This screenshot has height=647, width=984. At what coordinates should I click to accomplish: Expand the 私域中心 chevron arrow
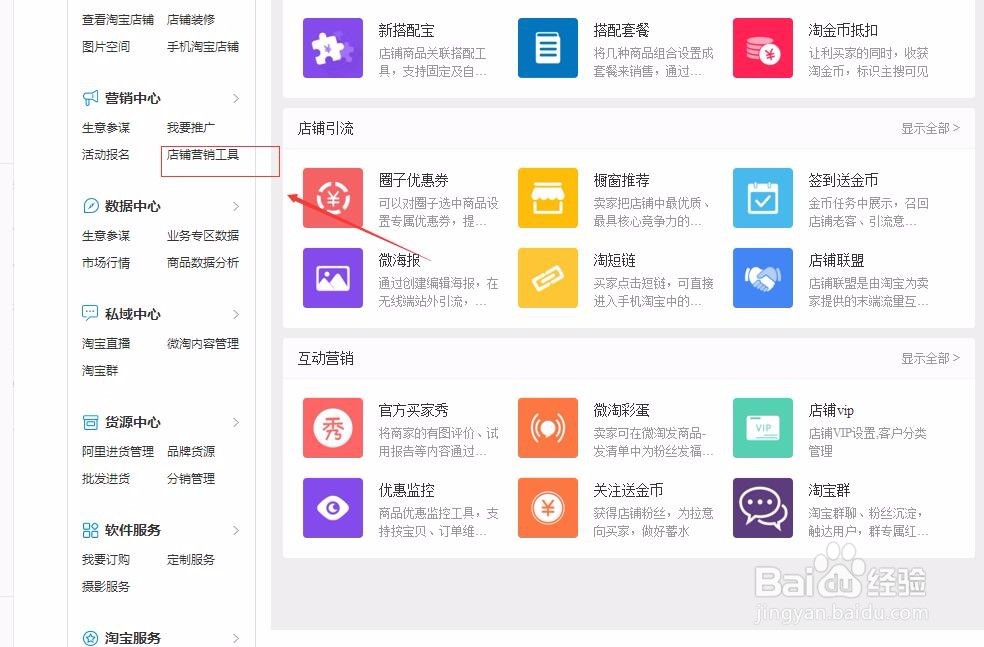pyautogui.click(x=236, y=314)
